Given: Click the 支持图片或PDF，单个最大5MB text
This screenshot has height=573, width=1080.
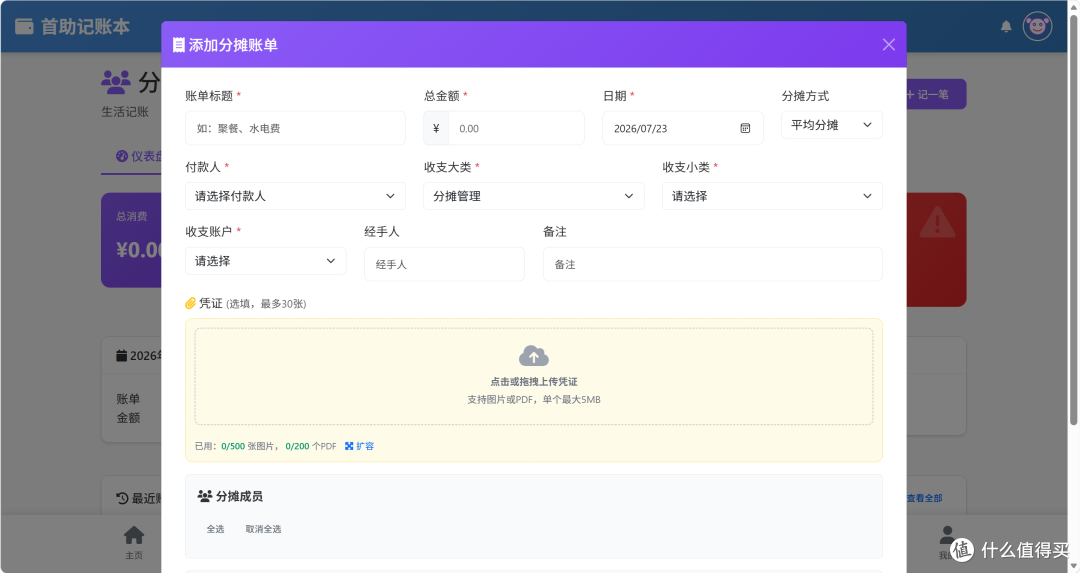Looking at the screenshot, I should (534, 399).
